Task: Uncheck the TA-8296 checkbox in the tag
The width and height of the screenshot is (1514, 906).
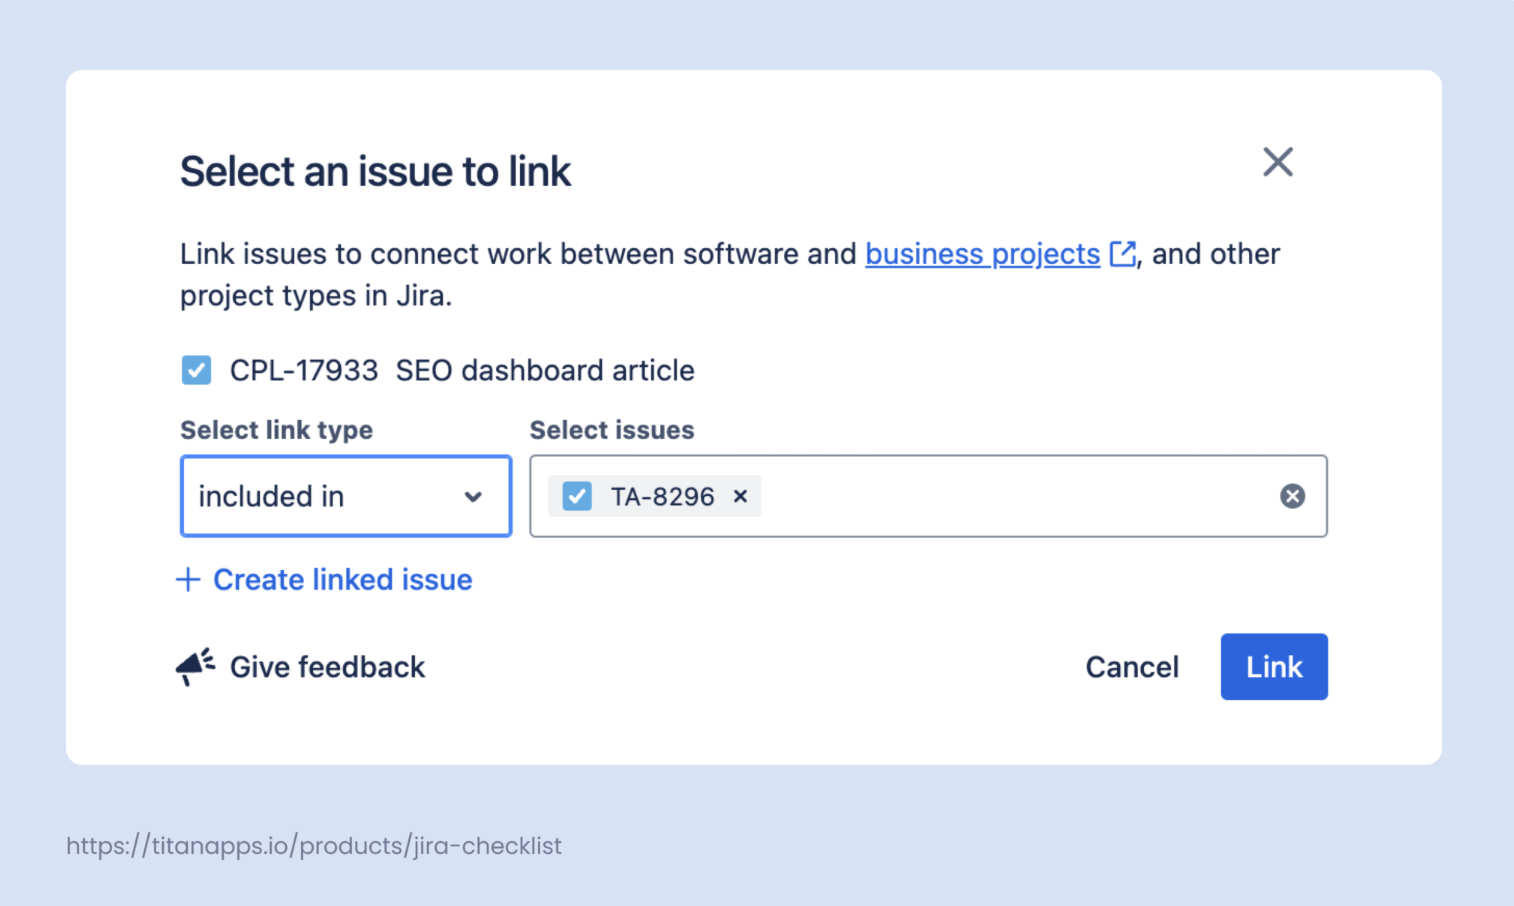Action: click(x=577, y=496)
